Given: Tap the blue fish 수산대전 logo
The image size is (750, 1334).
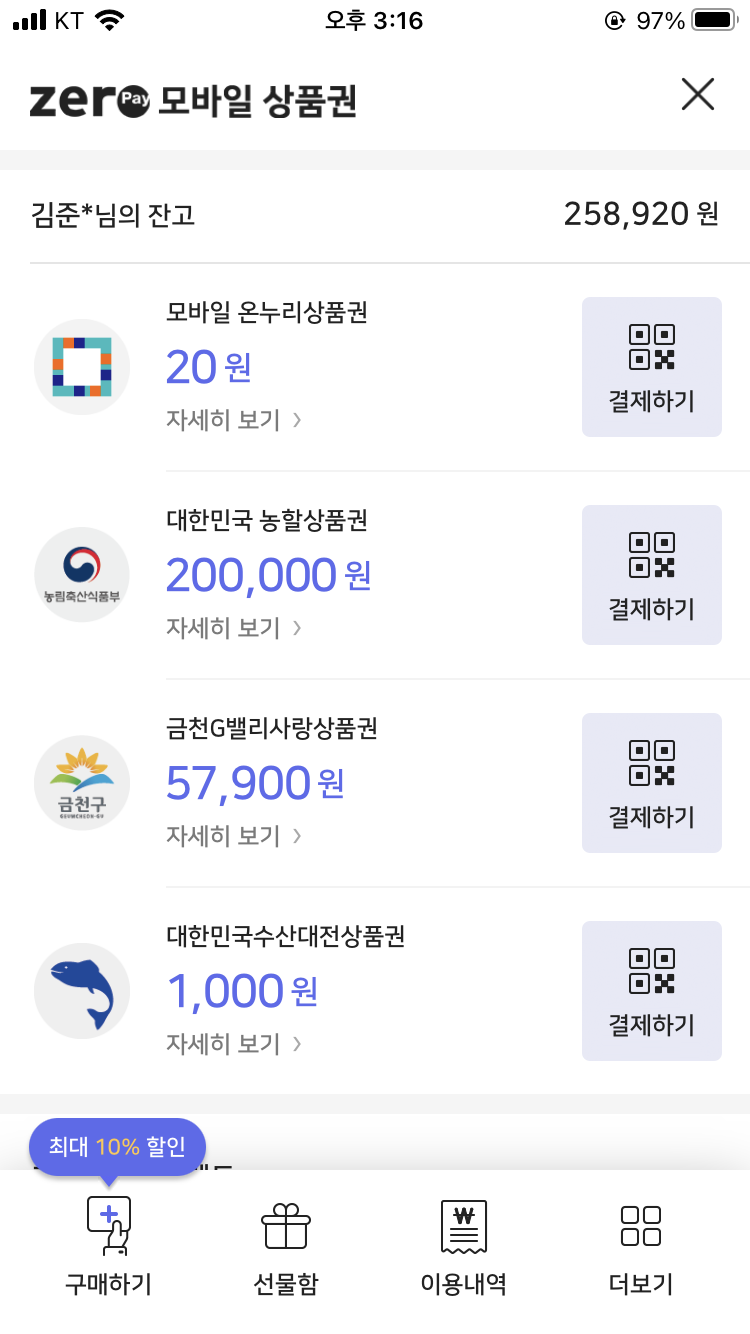Looking at the screenshot, I should pyautogui.click(x=82, y=991).
